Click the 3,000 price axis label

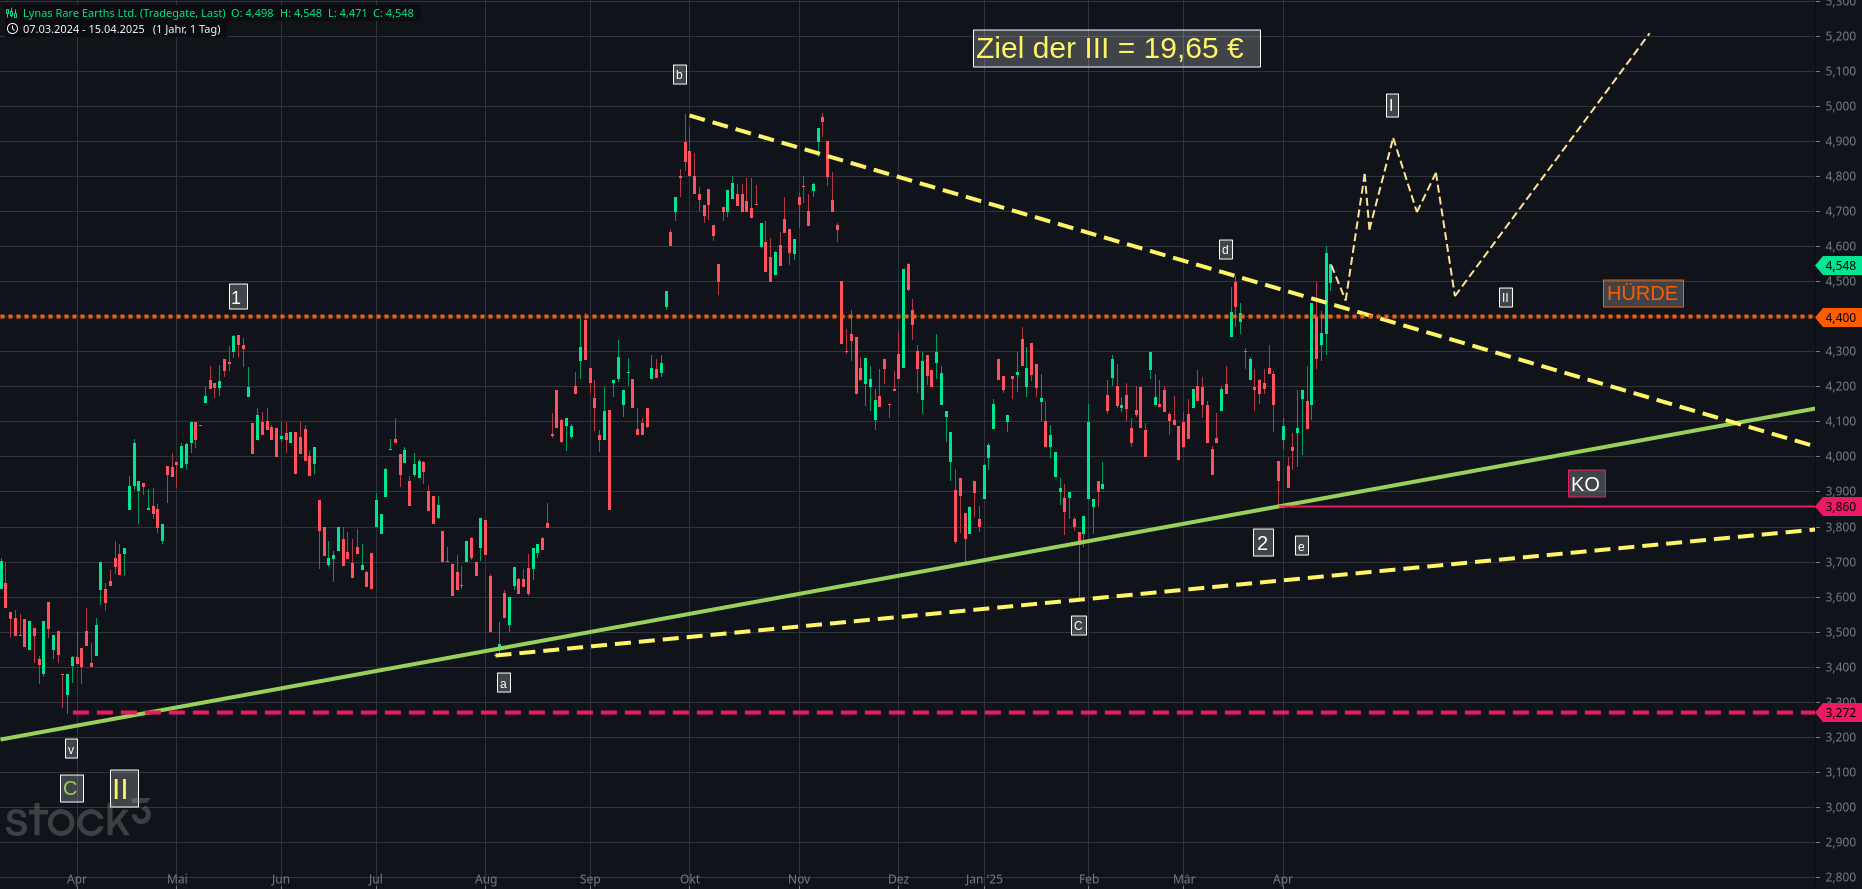pyautogui.click(x=1840, y=808)
